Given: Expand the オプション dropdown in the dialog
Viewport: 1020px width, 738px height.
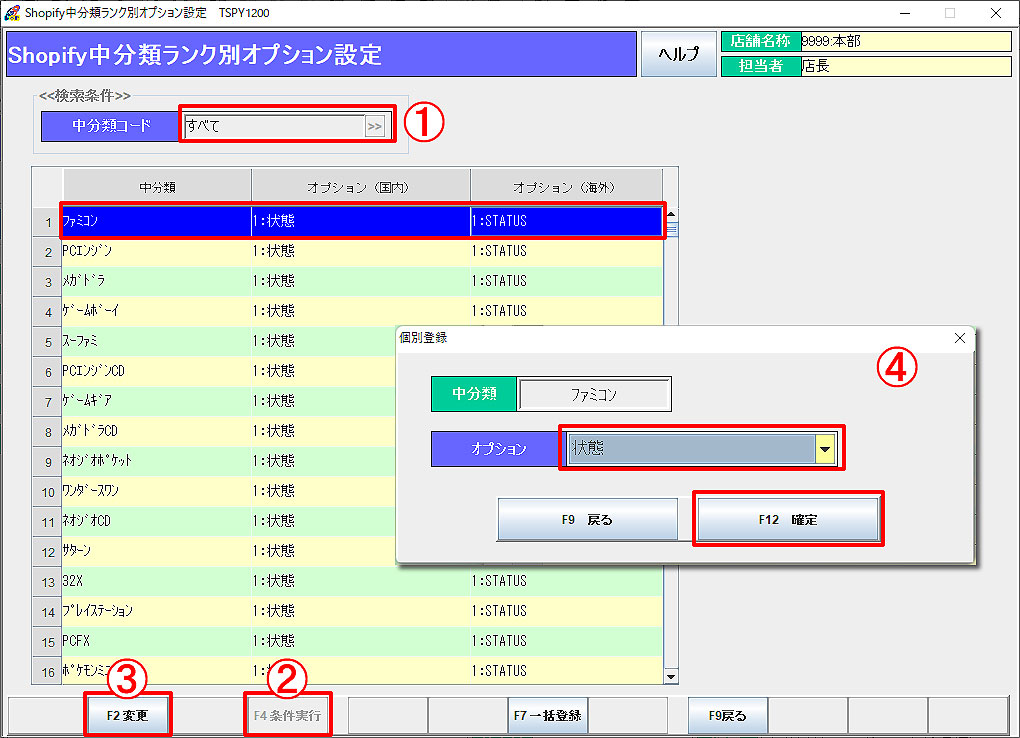Looking at the screenshot, I should coord(825,450).
